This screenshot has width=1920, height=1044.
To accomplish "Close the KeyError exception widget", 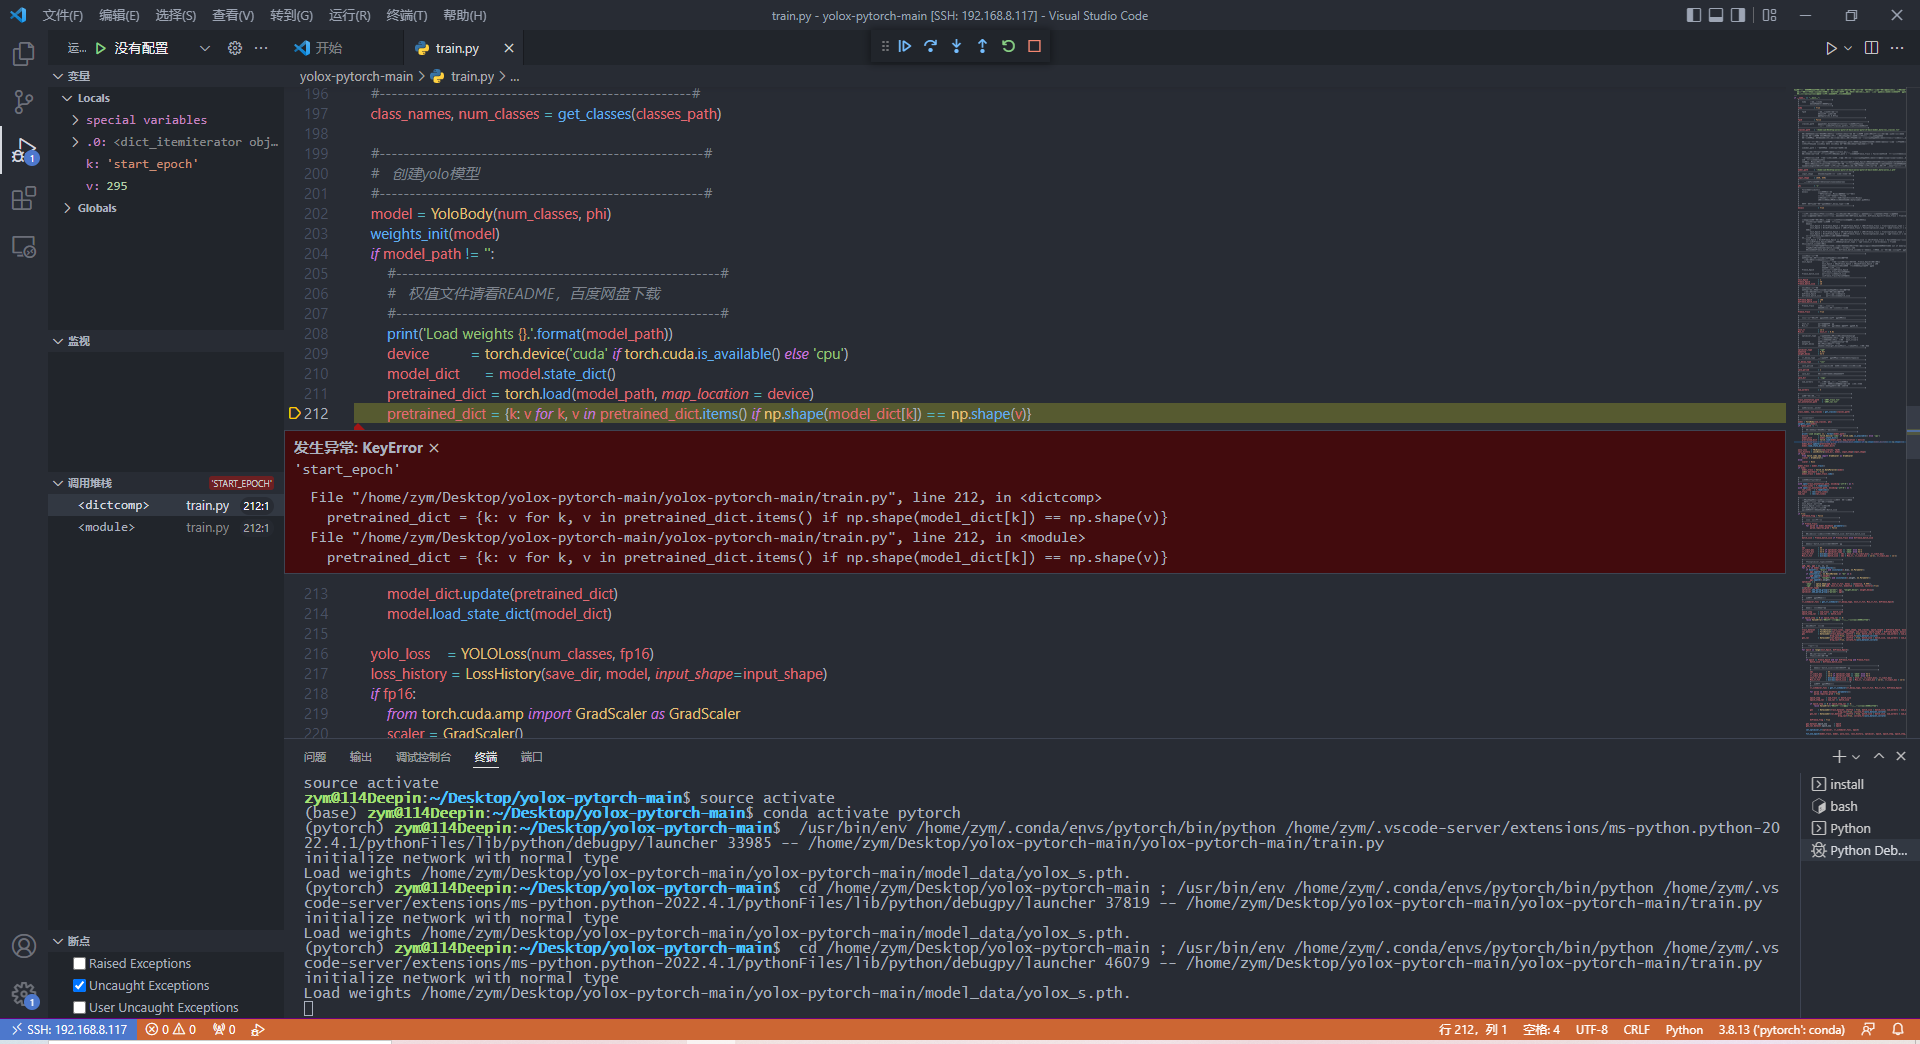I will point(434,448).
